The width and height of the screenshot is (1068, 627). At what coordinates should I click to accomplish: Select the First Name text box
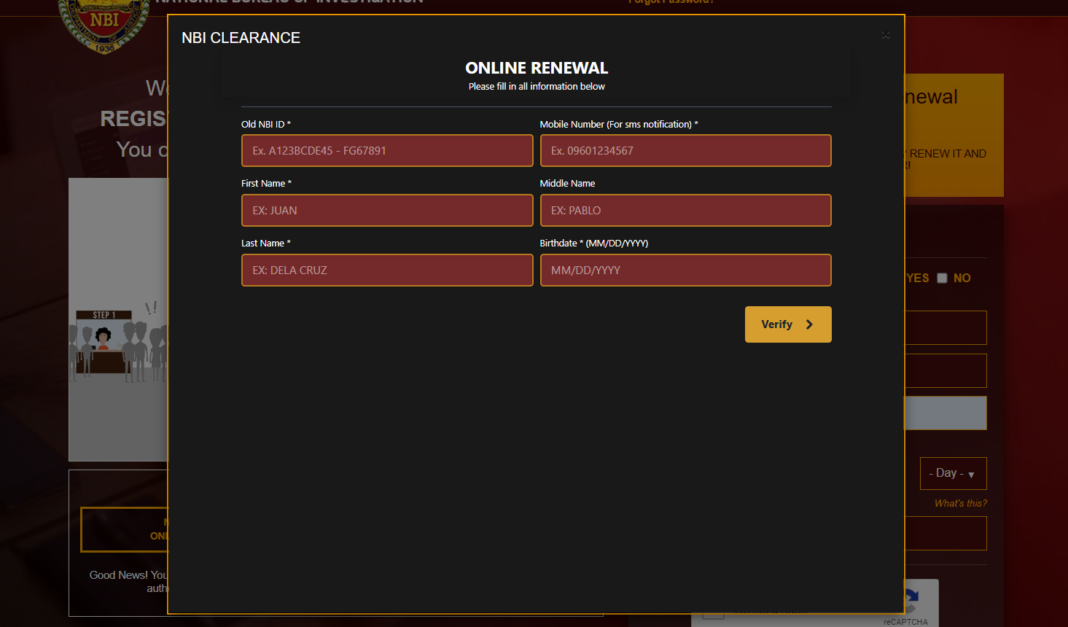(387, 211)
